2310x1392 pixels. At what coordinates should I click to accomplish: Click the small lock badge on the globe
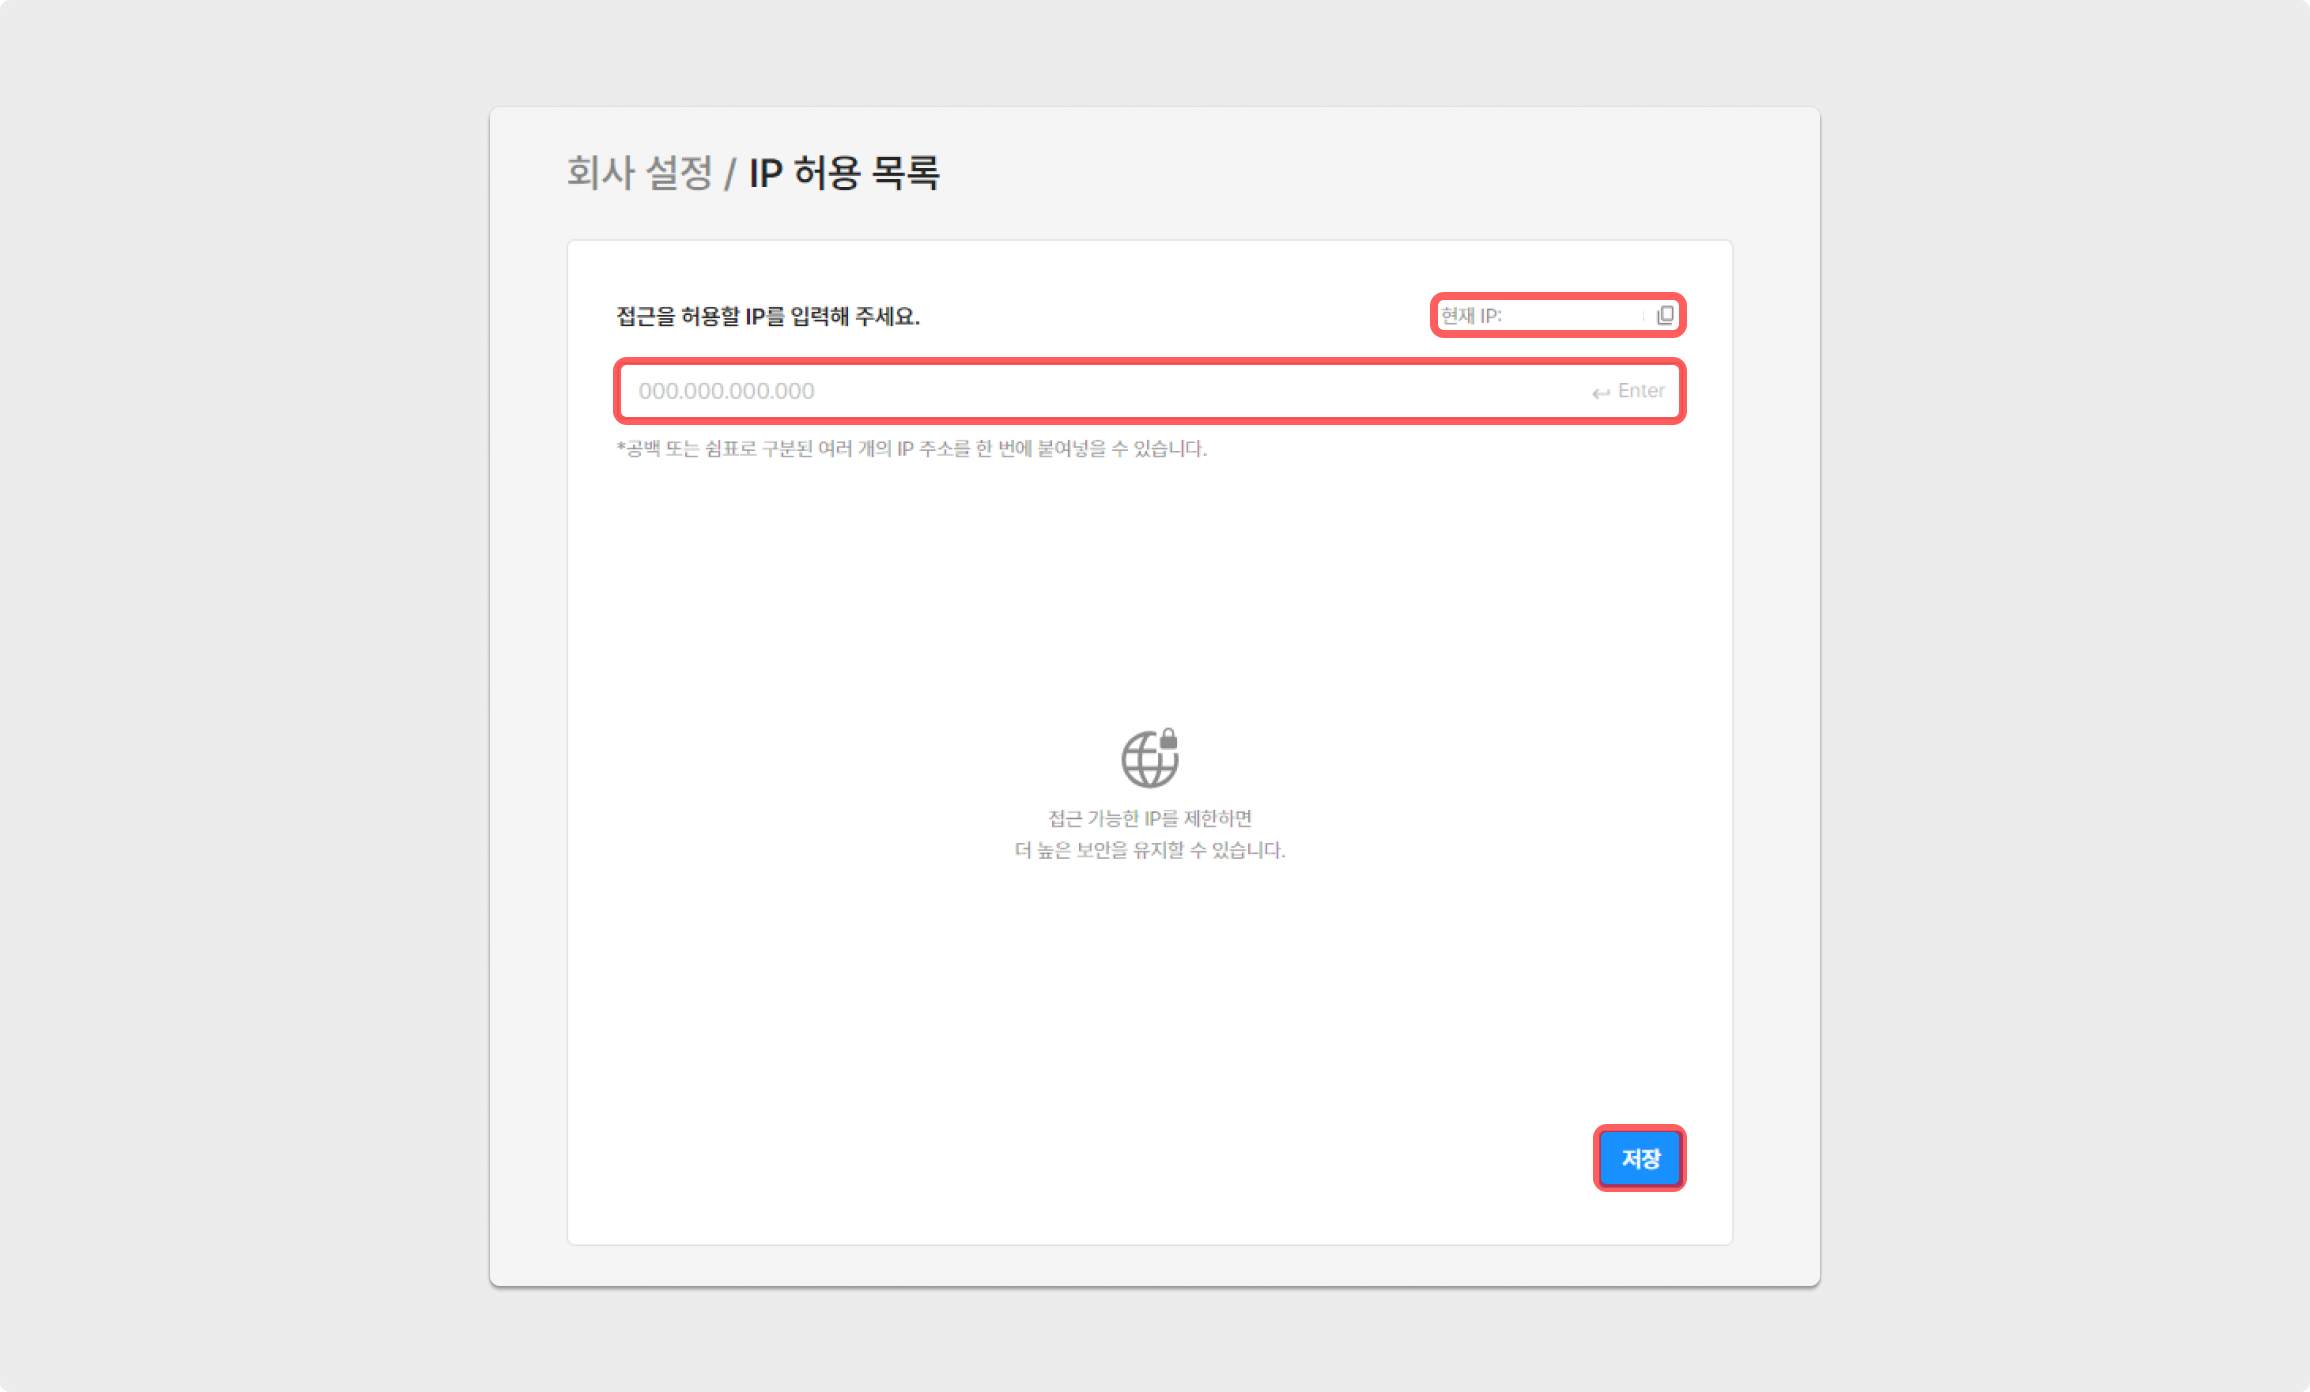(1168, 738)
